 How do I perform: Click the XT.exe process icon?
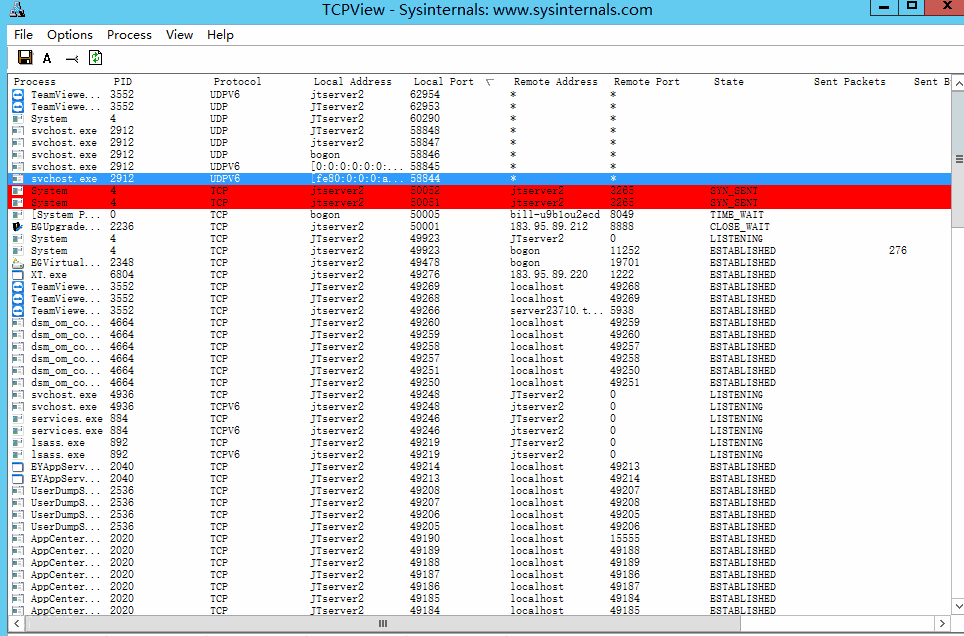point(18,274)
